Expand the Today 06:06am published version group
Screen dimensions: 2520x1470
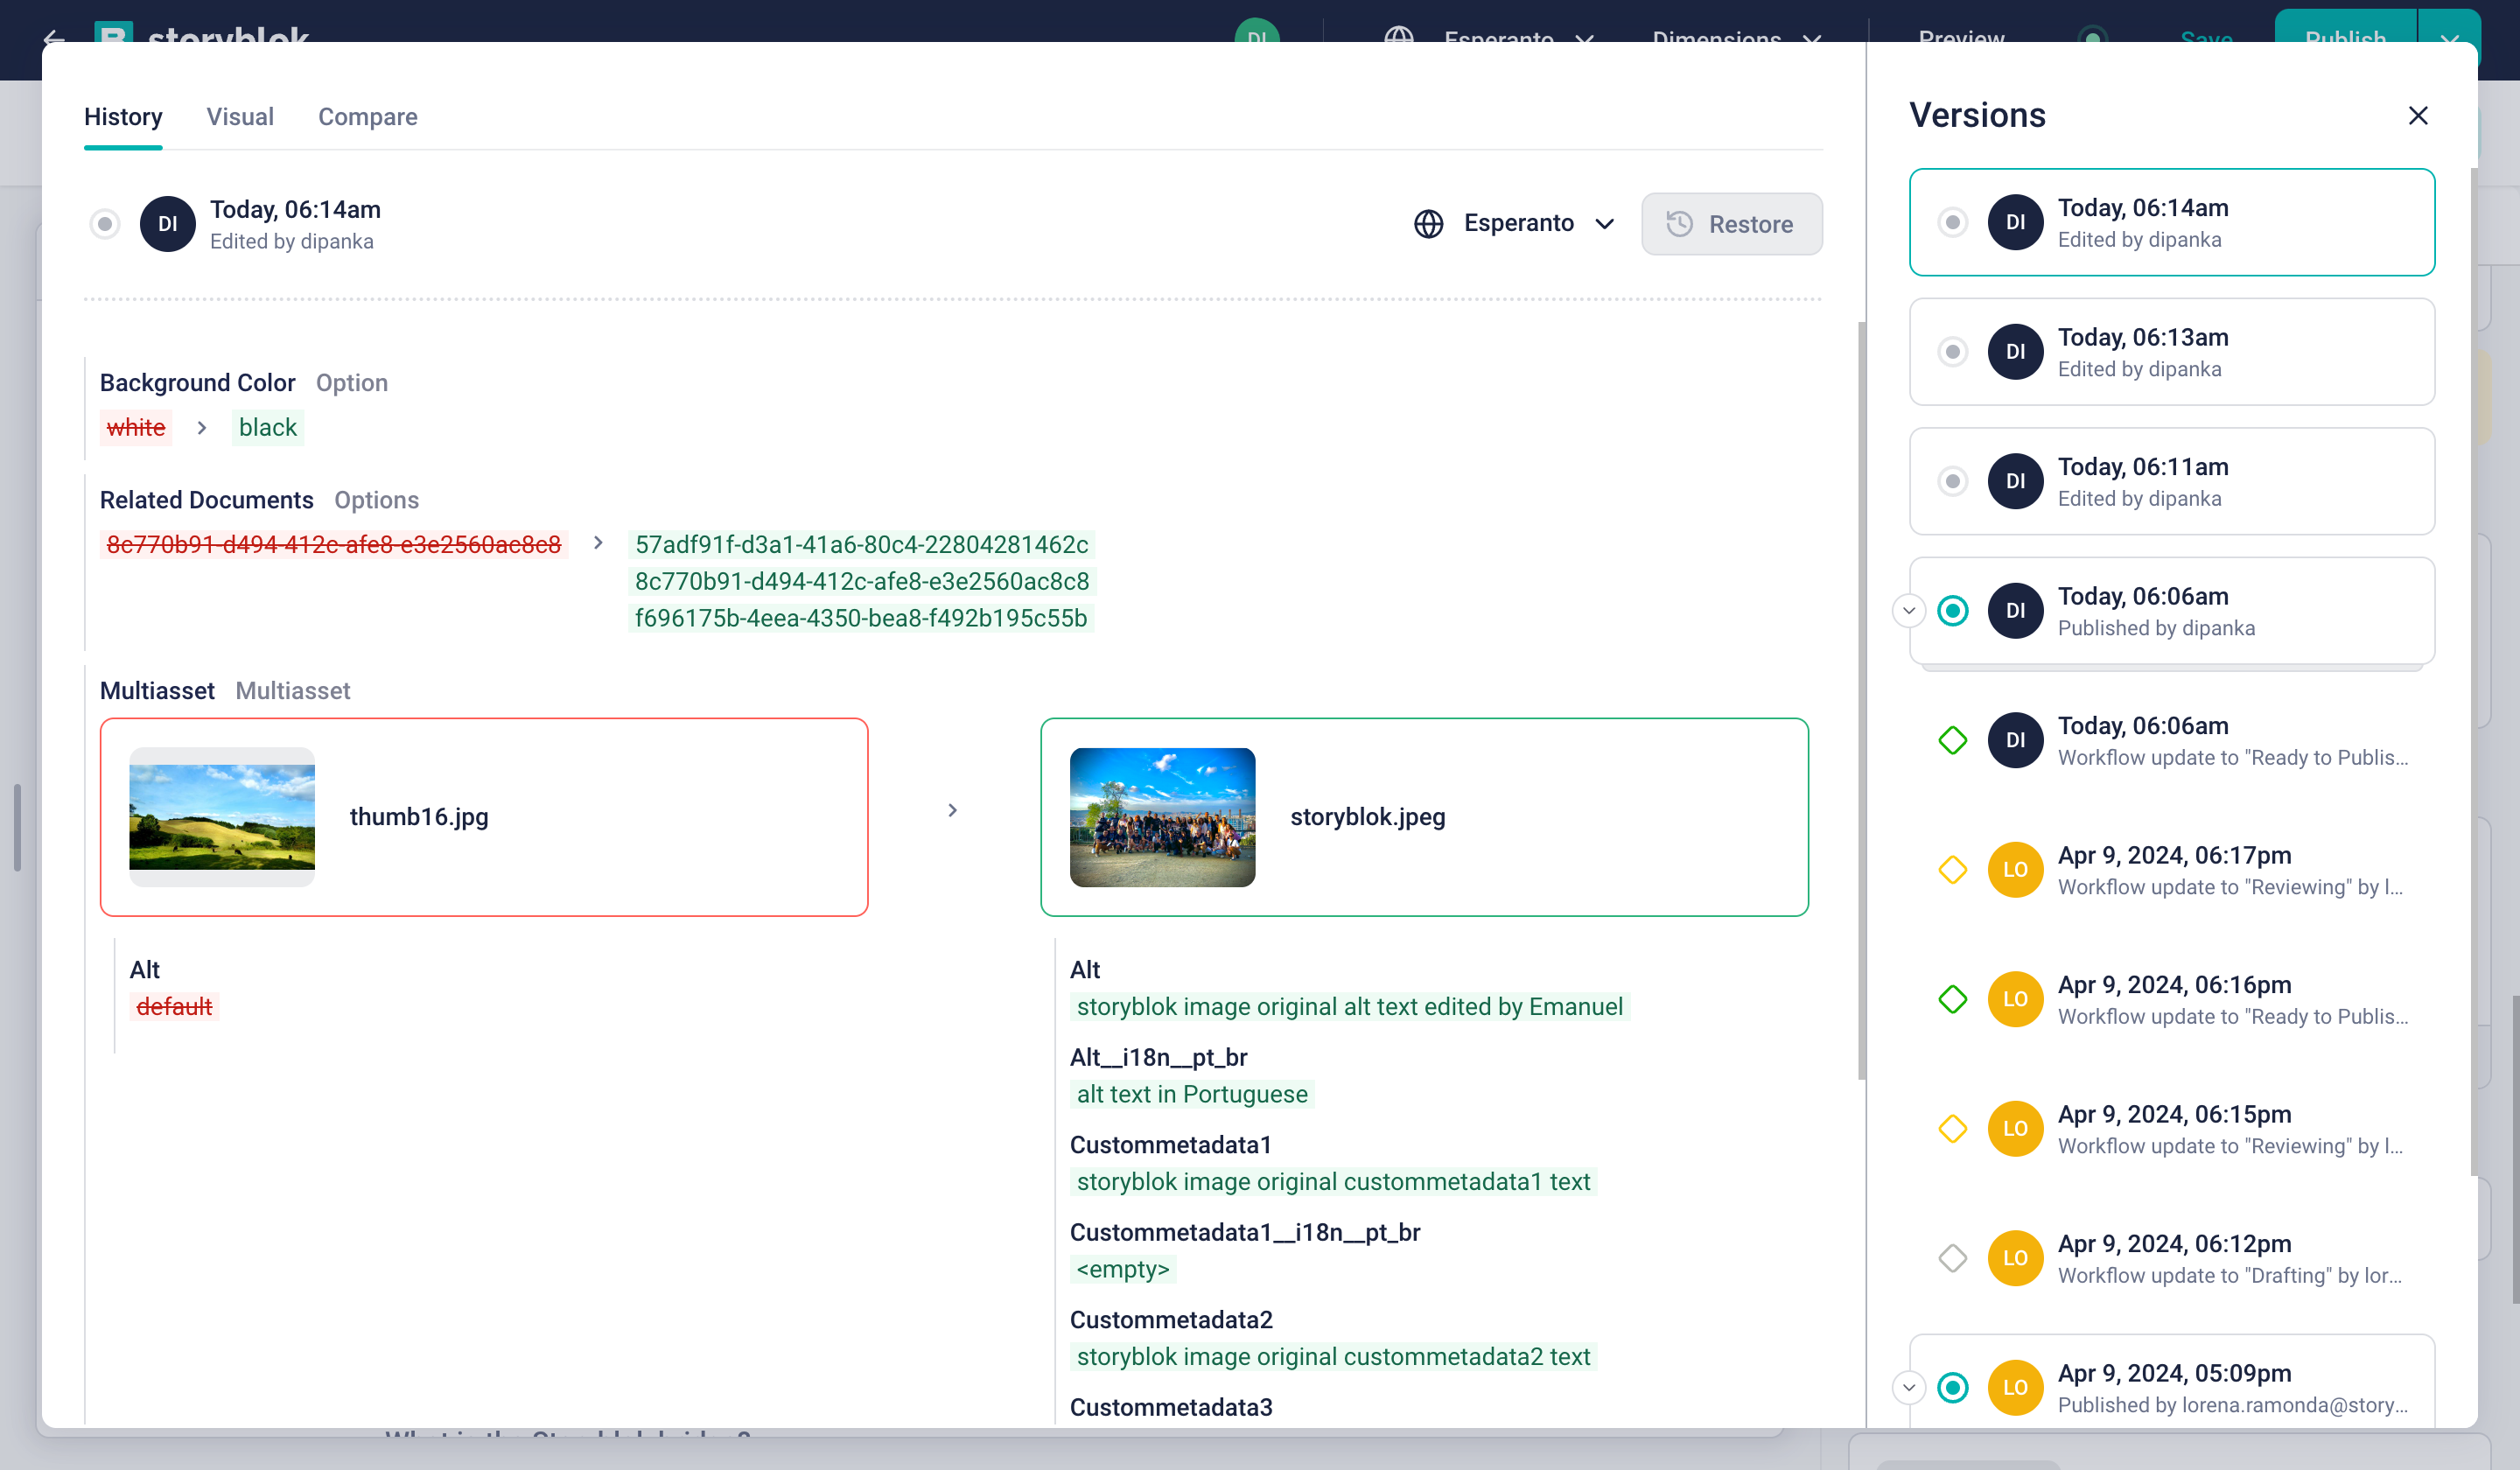1908,610
